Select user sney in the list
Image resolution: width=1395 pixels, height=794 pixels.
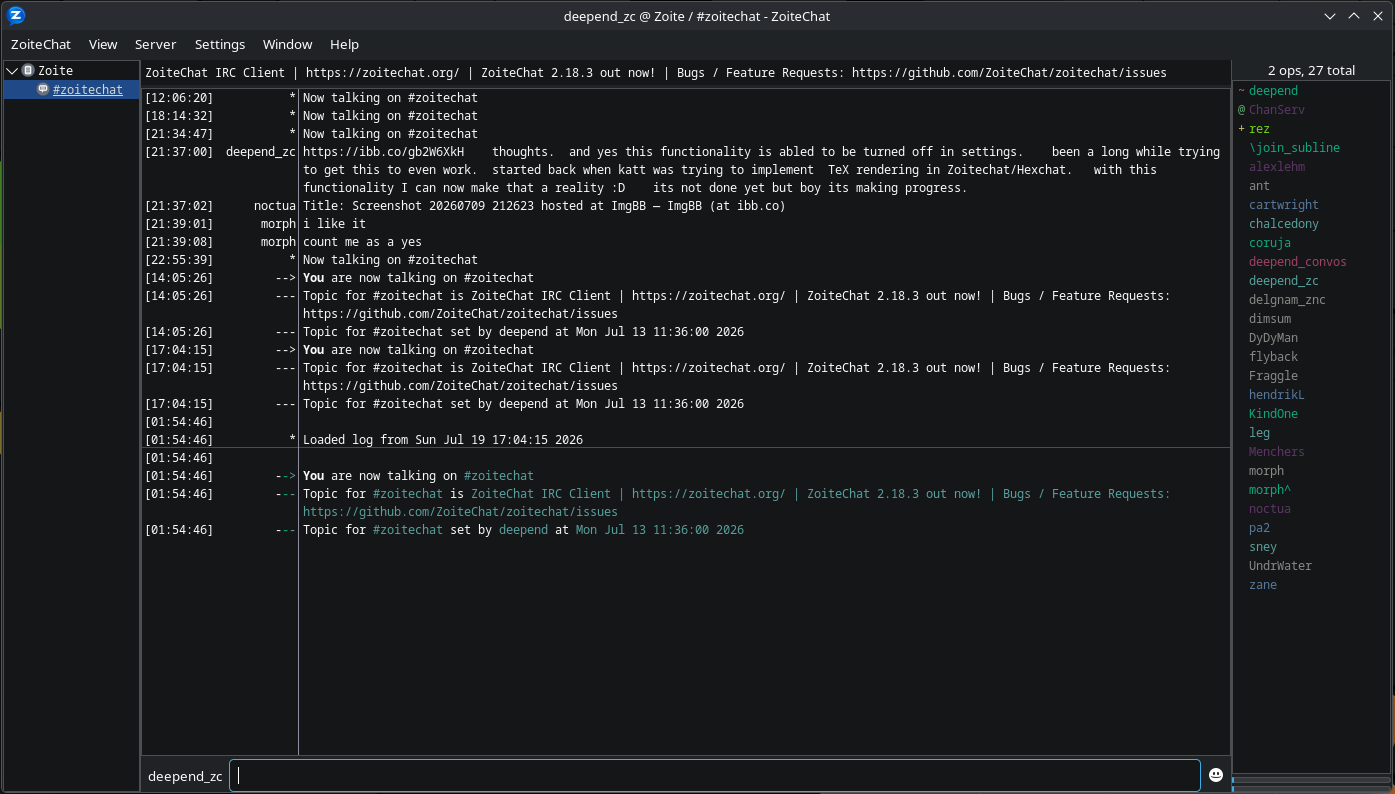point(1263,547)
